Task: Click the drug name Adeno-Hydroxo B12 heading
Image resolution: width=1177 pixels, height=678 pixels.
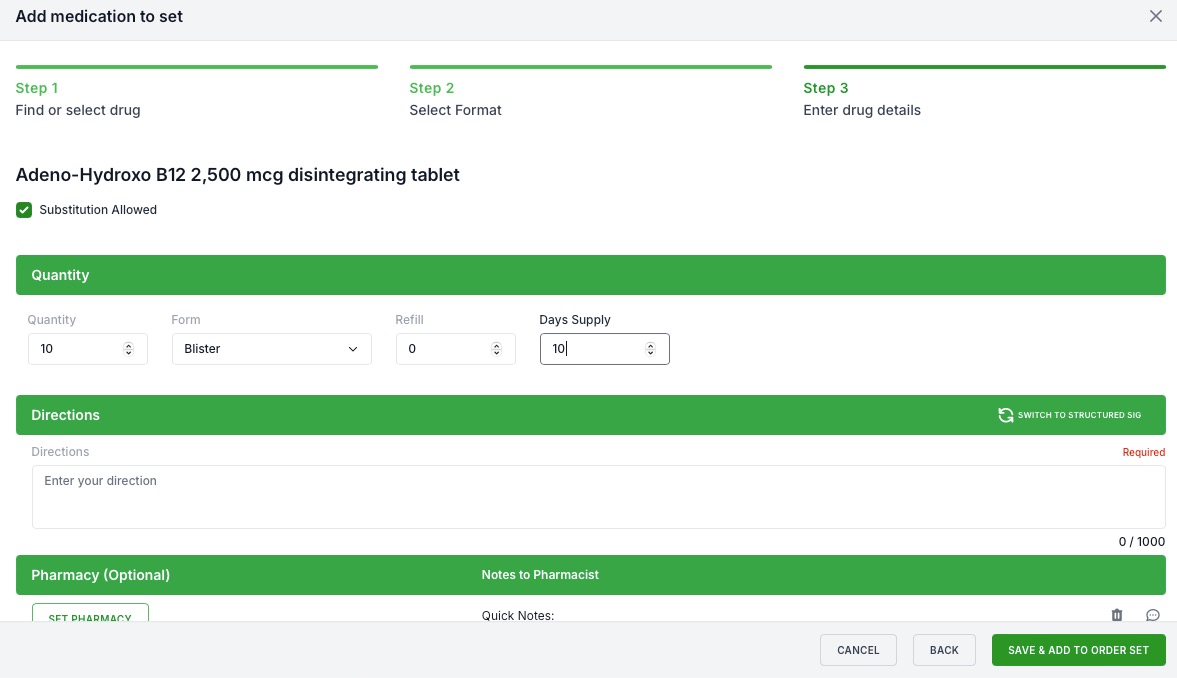Action: click(x=237, y=175)
